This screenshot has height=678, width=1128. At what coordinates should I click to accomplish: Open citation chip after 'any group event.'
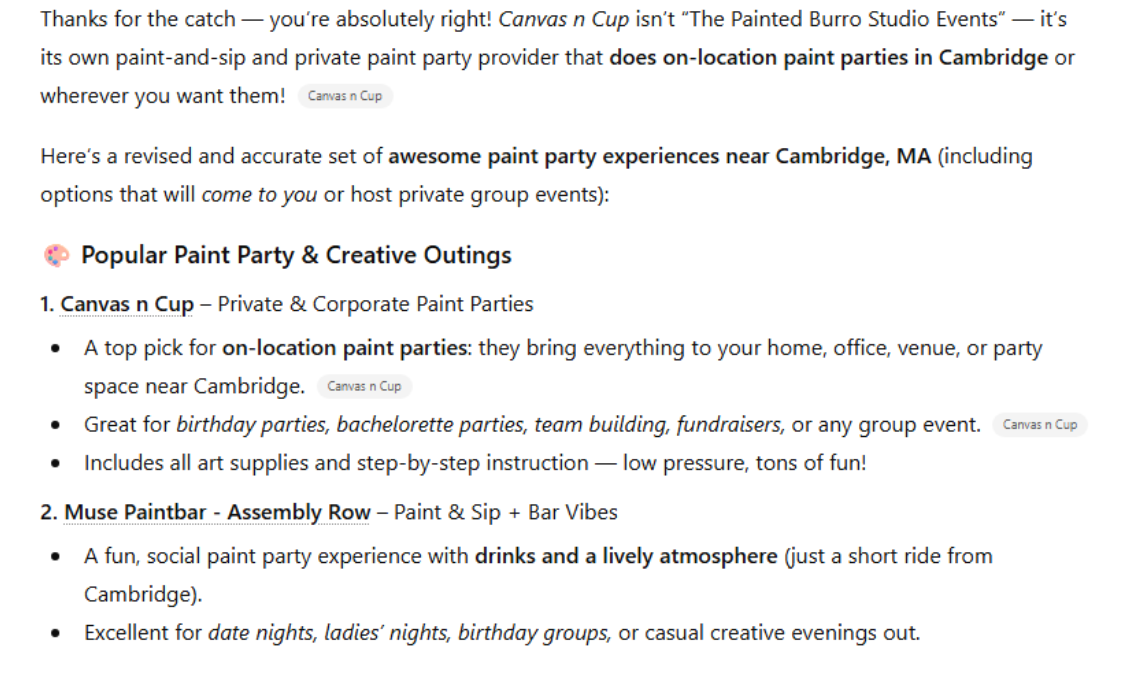[x=1040, y=425]
